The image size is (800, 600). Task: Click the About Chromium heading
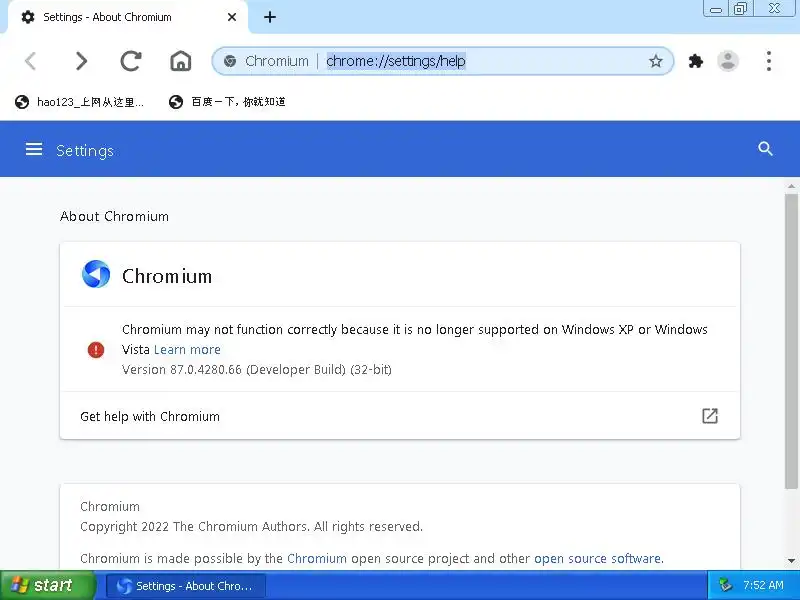click(x=114, y=216)
